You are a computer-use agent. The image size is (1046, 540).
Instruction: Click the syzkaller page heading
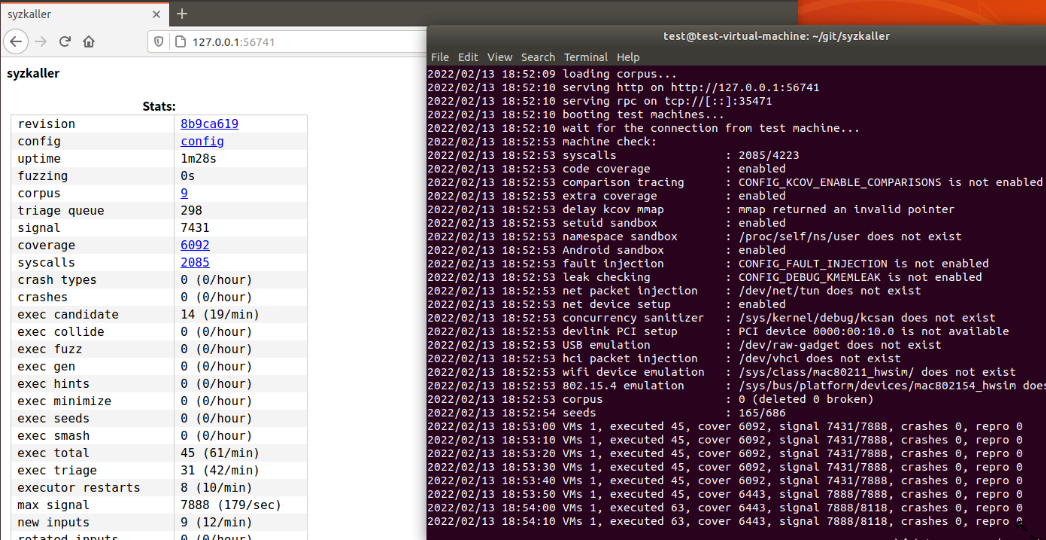tap(33, 74)
